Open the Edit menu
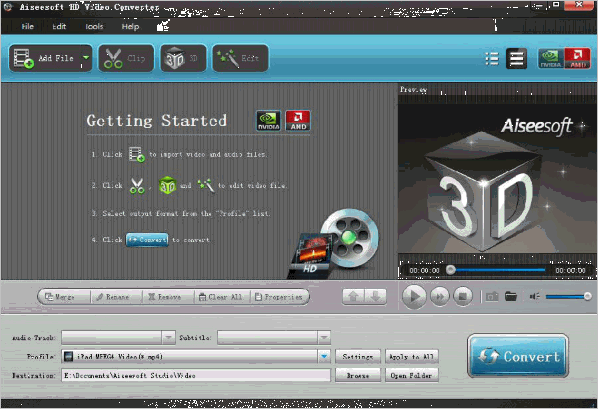 (59, 27)
